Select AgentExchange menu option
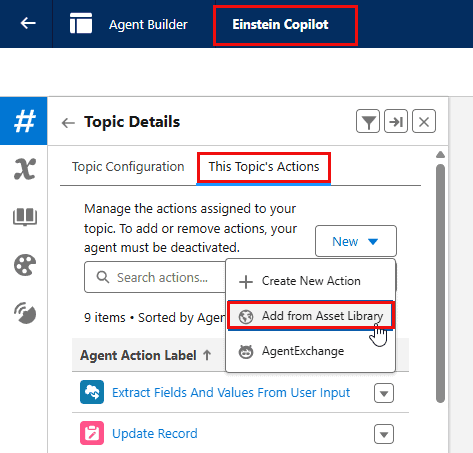The image size is (473, 453). 311,351
